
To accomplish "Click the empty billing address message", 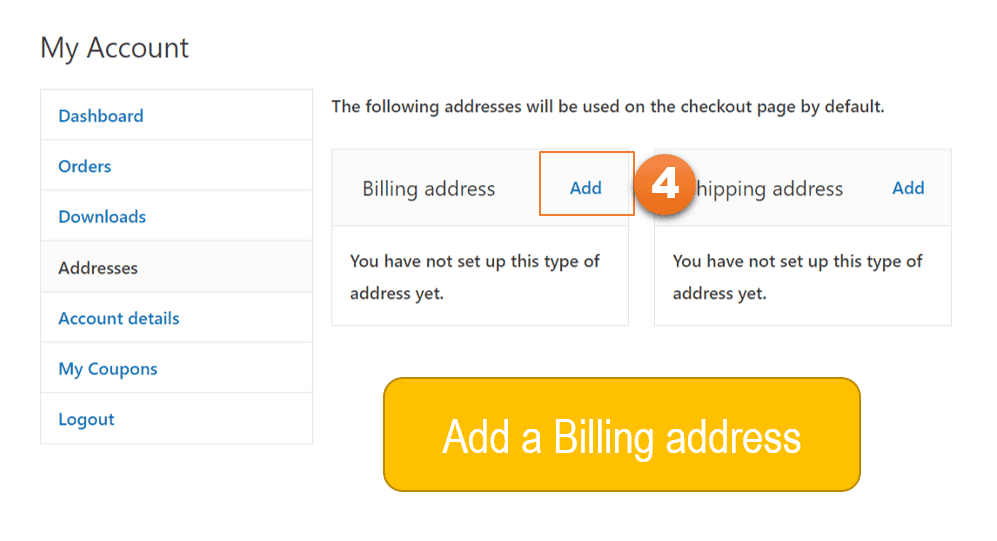I will point(475,277).
